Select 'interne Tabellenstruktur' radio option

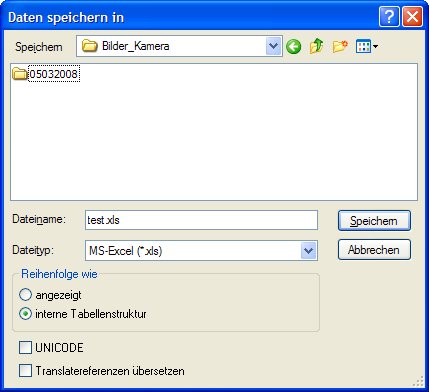(25, 314)
